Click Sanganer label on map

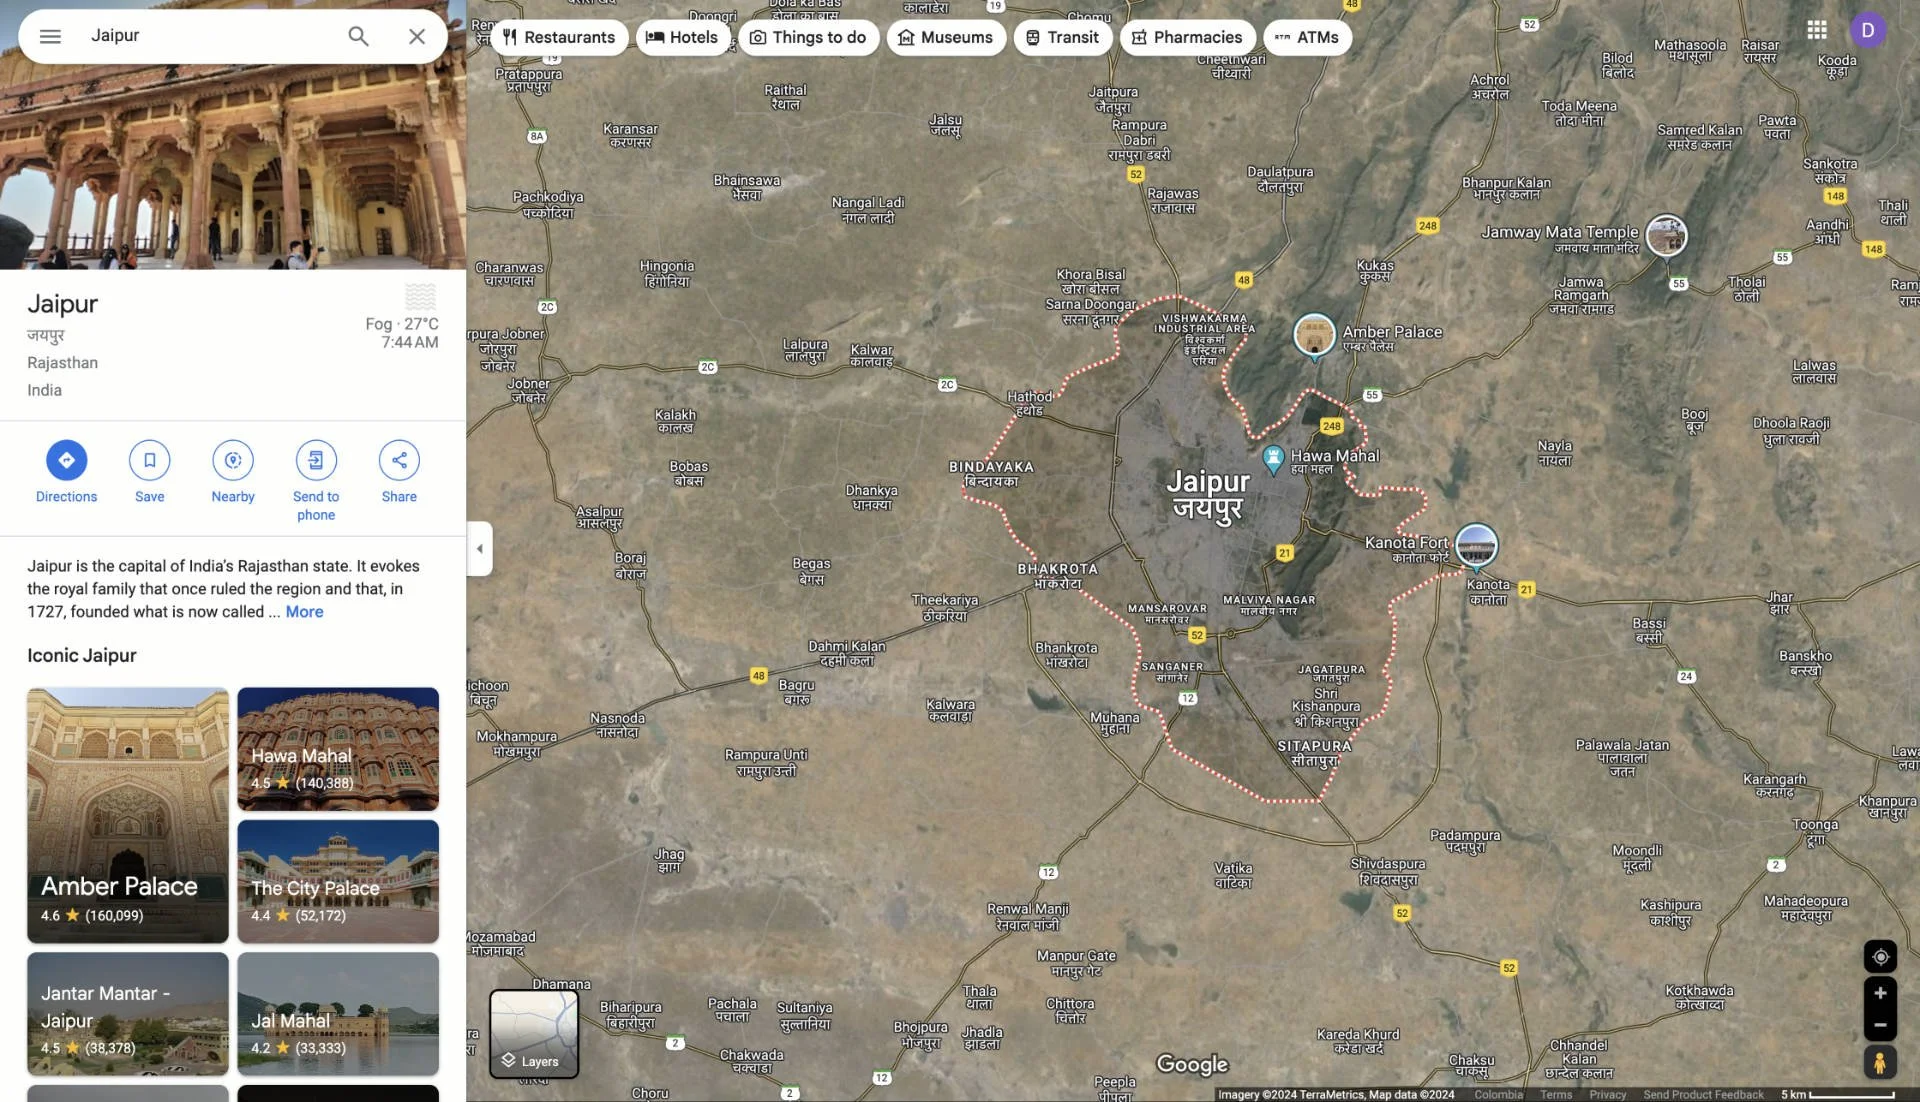coord(1172,671)
